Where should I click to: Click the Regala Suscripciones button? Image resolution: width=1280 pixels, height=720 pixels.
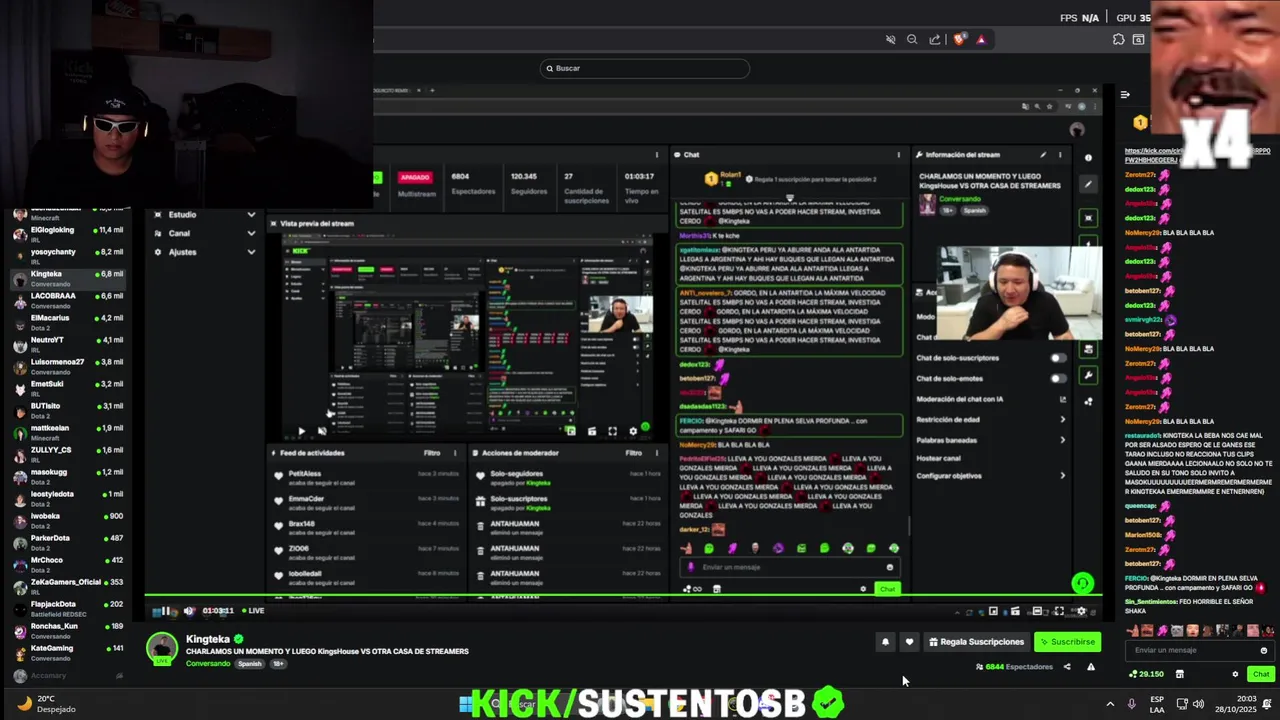pyautogui.click(x=976, y=642)
